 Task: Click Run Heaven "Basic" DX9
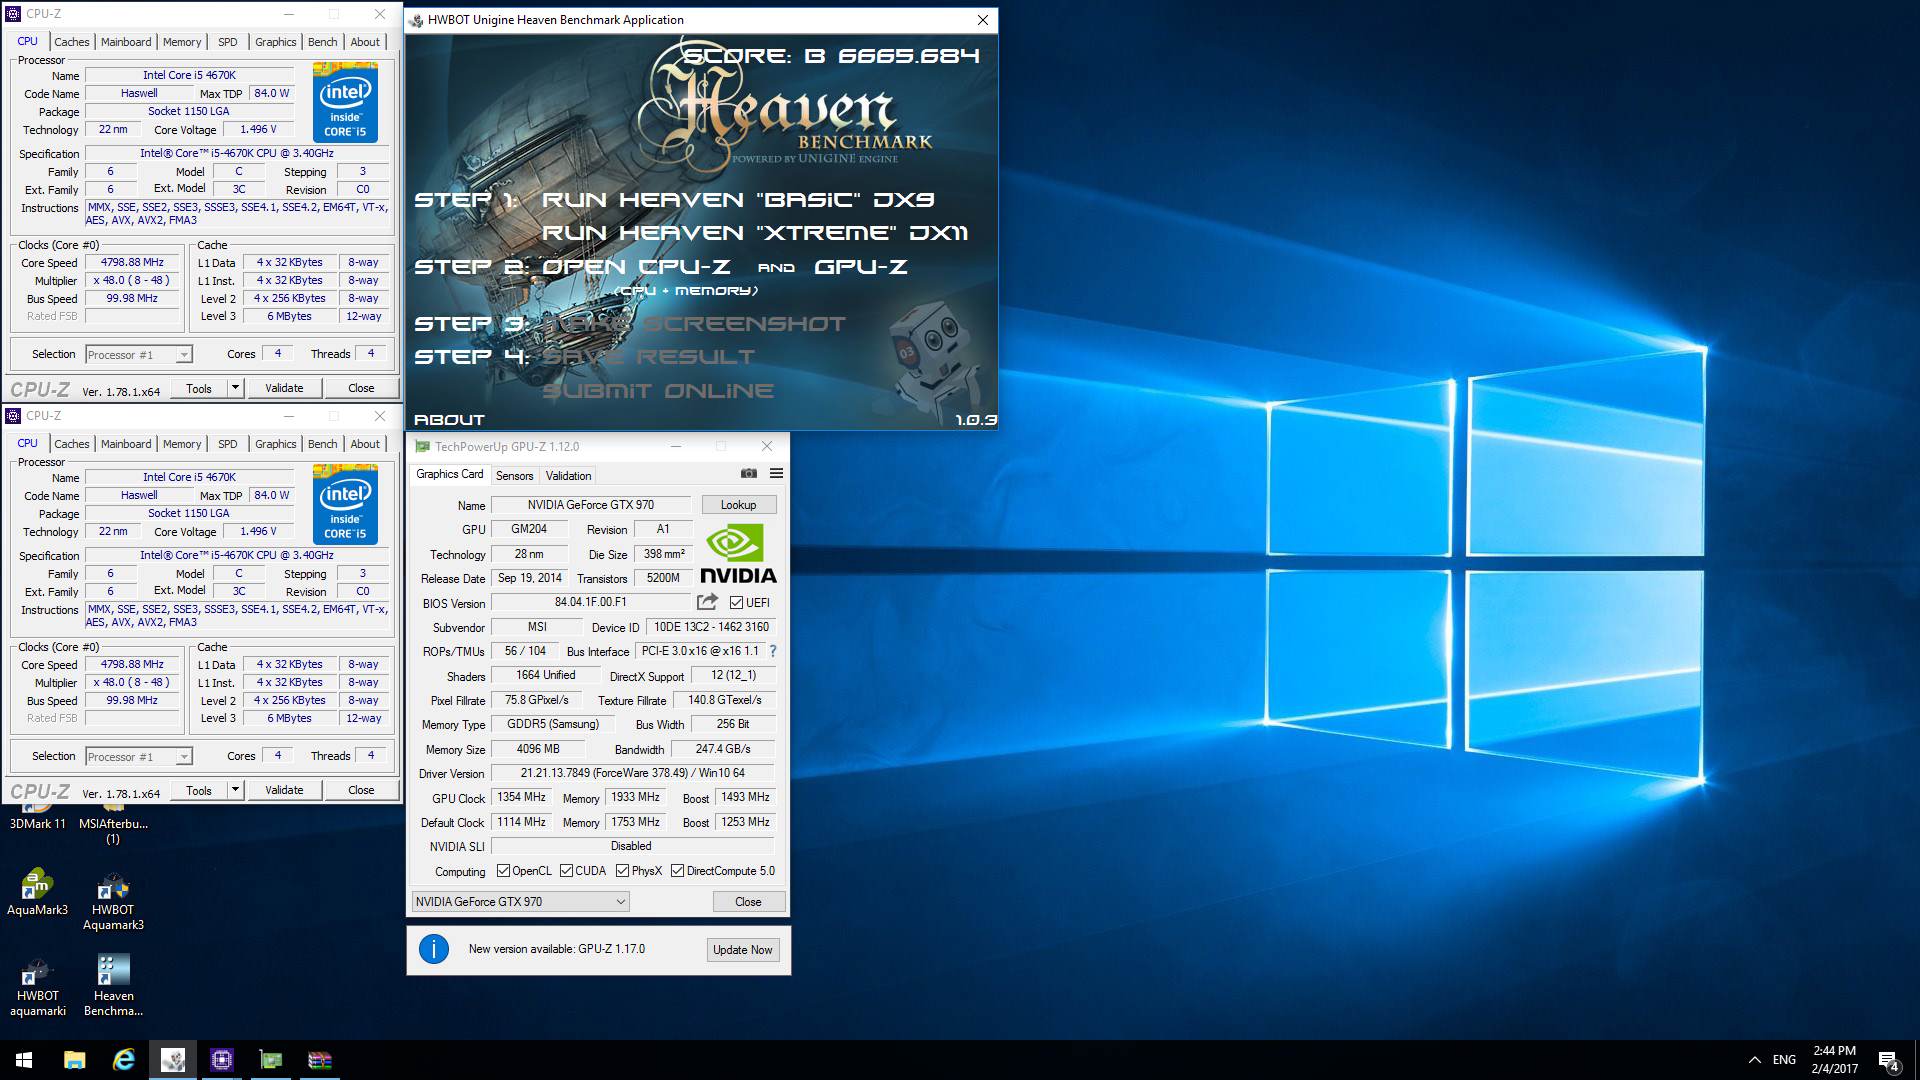click(737, 200)
